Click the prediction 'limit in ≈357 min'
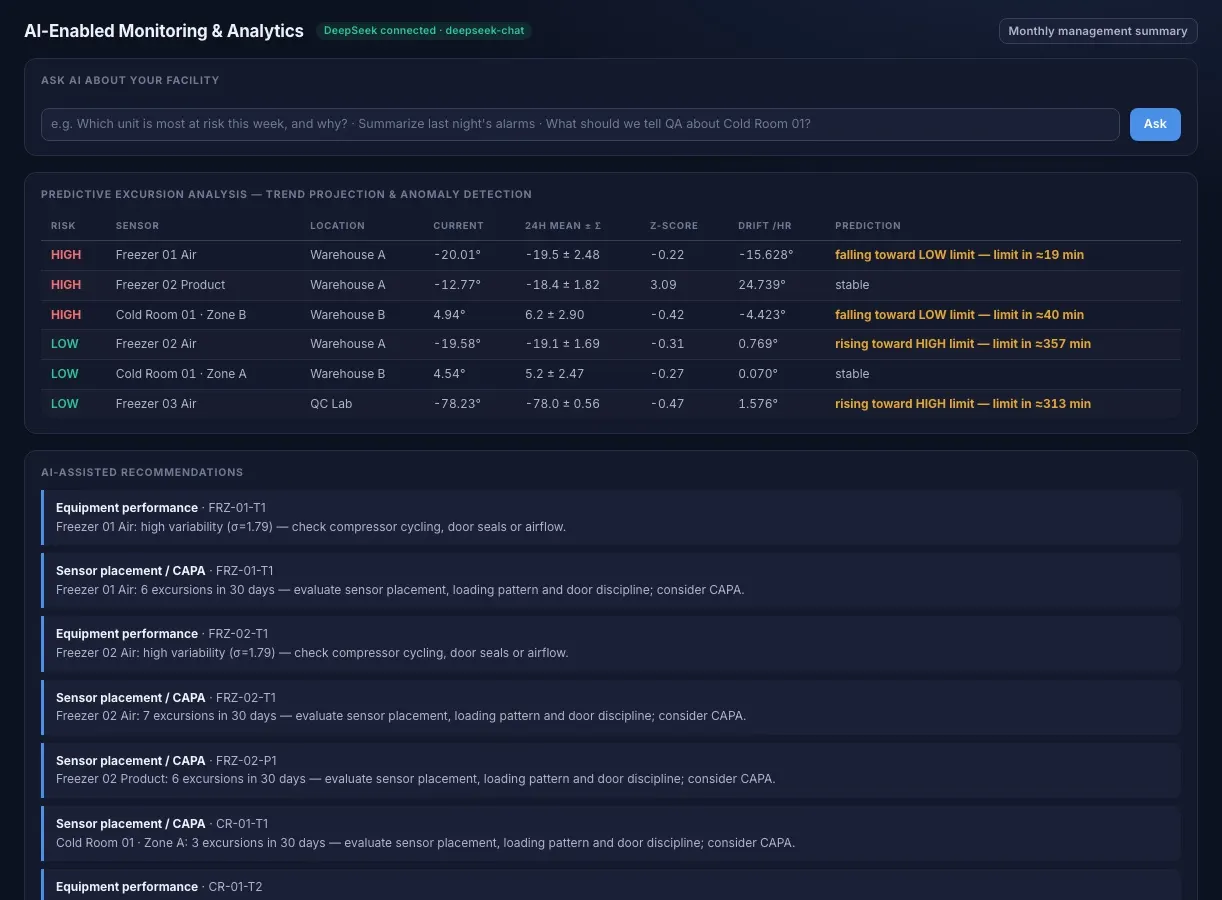This screenshot has width=1222, height=900. click(x=1041, y=344)
